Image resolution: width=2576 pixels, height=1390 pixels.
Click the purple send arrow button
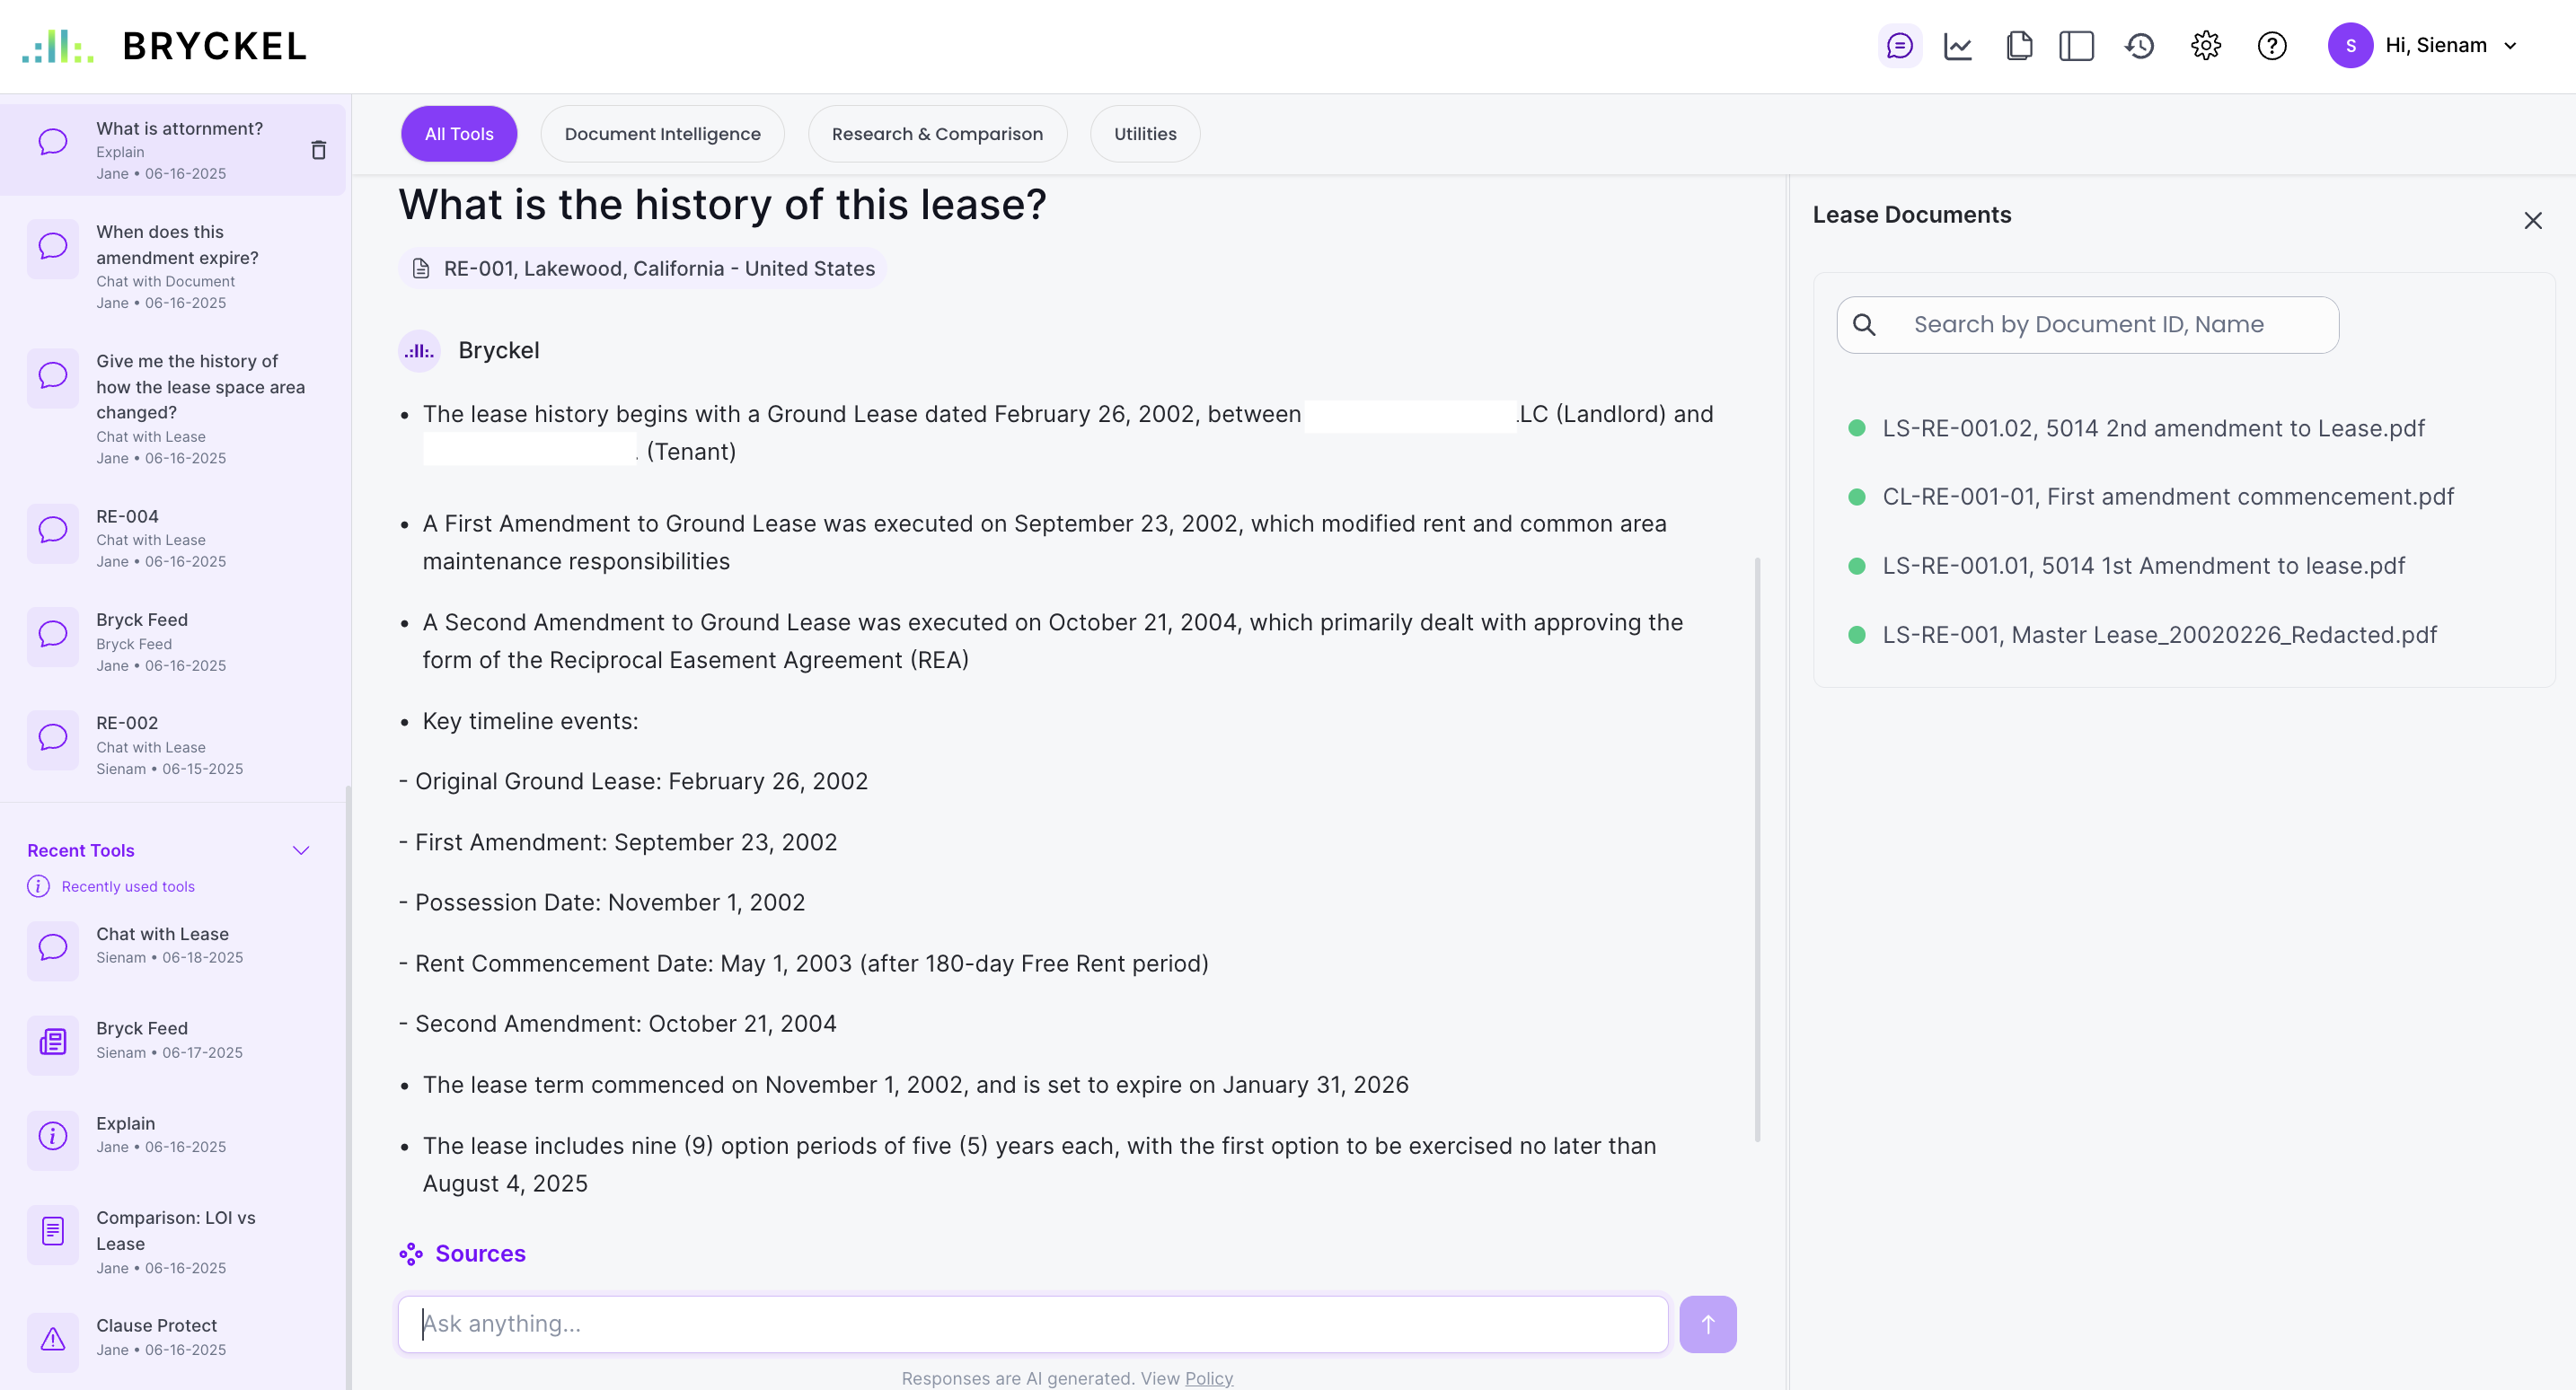[x=1708, y=1323]
